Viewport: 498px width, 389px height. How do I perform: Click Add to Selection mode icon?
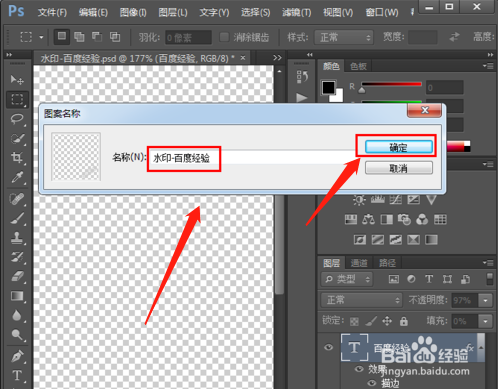(x=79, y=37)
